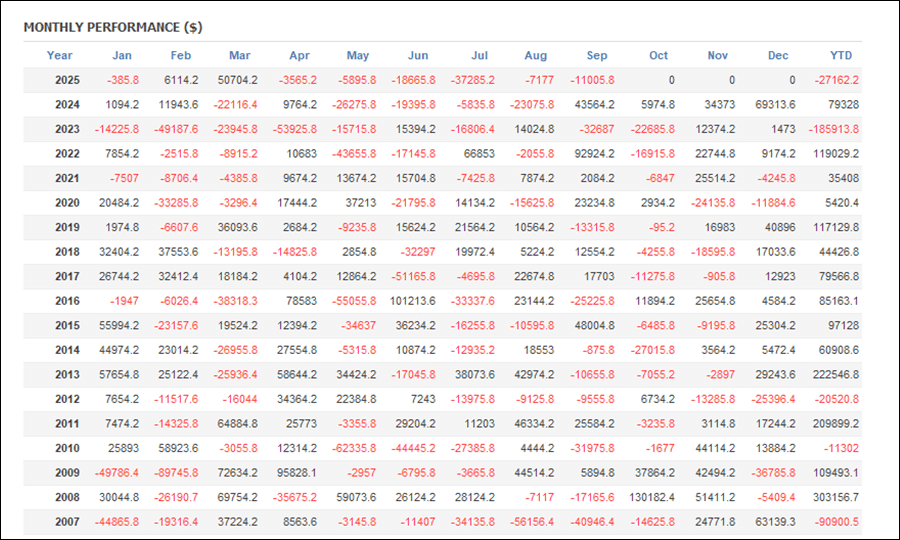Click the YTD column header
This screenshot has width=900, height=540.
click(x=841, y=56)
